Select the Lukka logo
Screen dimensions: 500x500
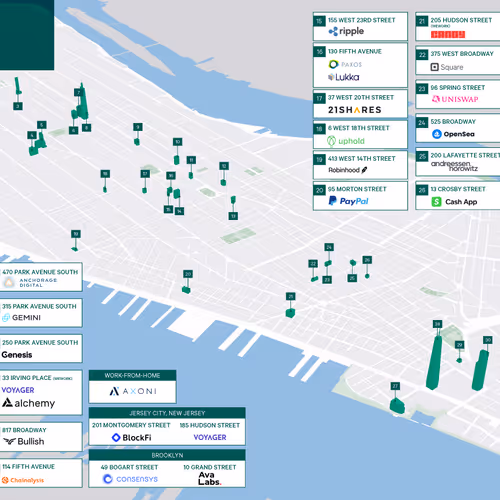(344, 77)
